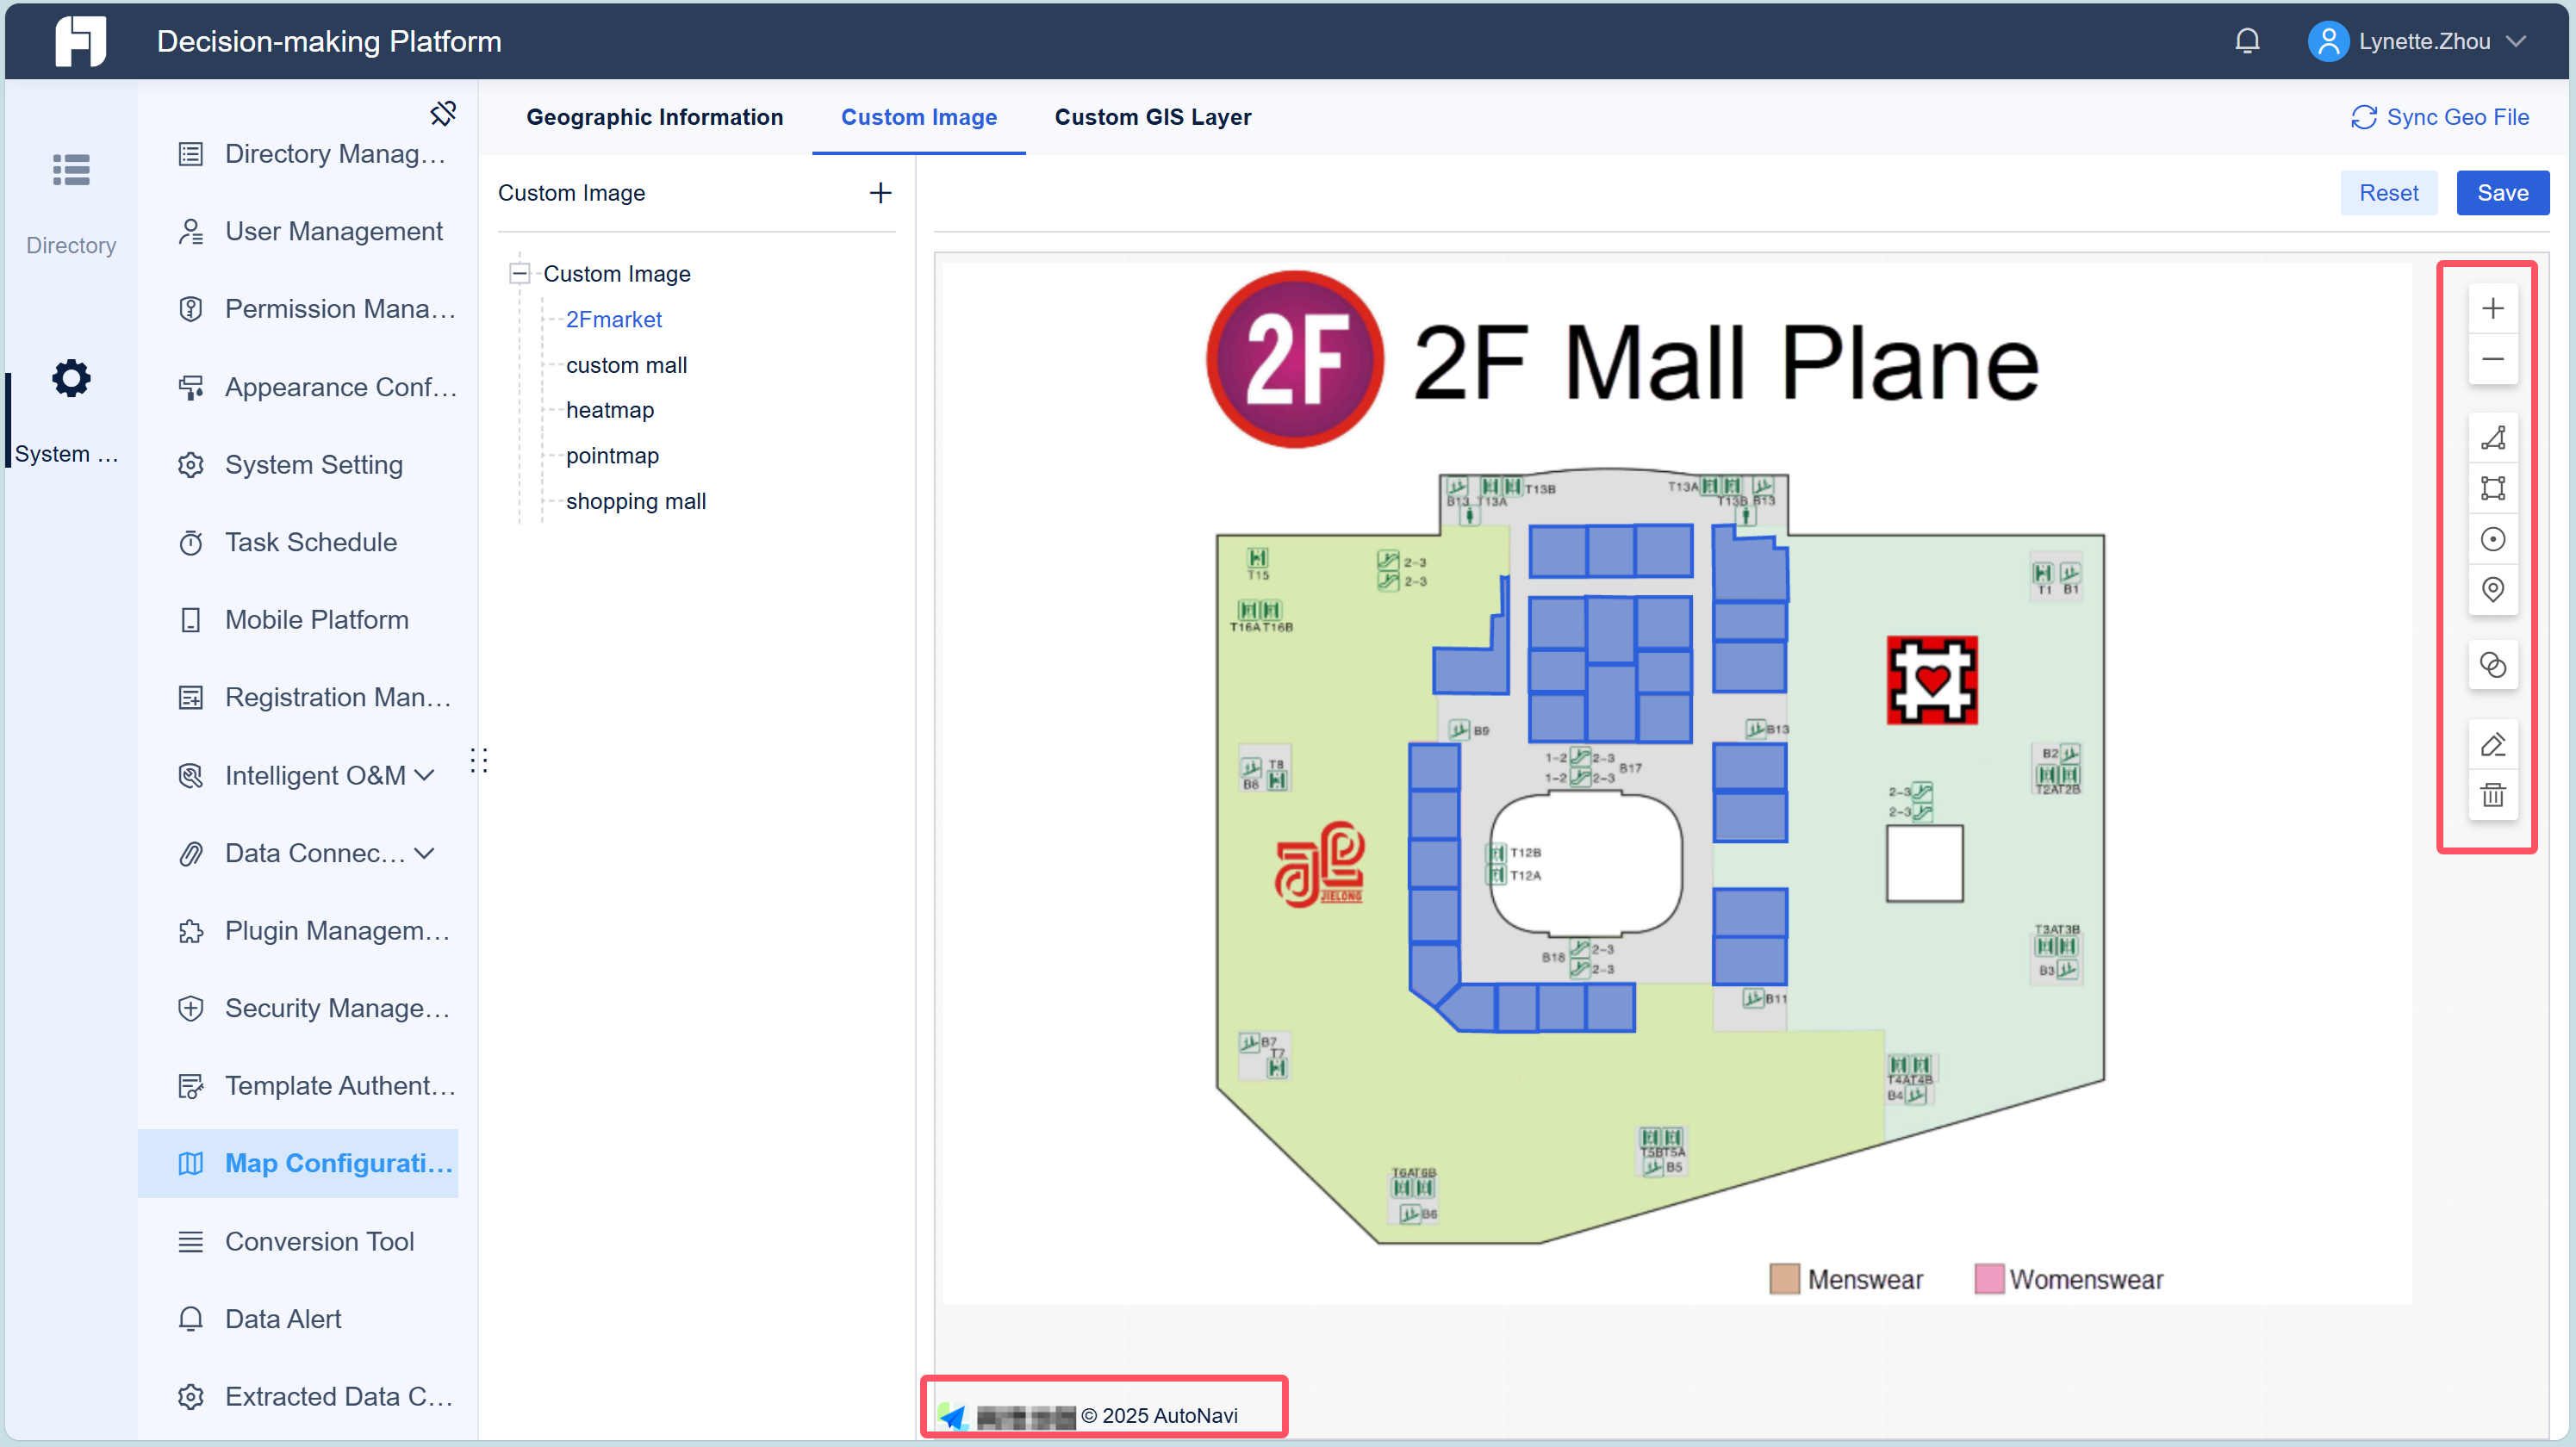Open Plugin Management menu item
Screen dimensions: 2576x1447
pos(298,931)
